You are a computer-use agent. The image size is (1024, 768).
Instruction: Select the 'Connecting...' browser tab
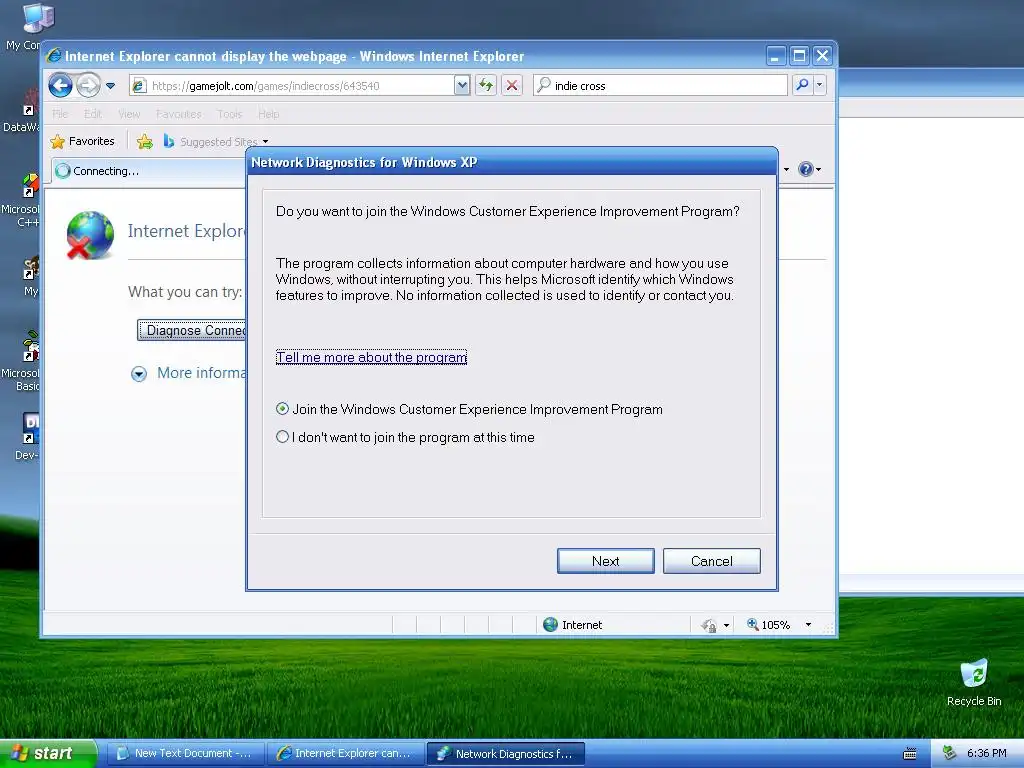(x=148, y=171)
